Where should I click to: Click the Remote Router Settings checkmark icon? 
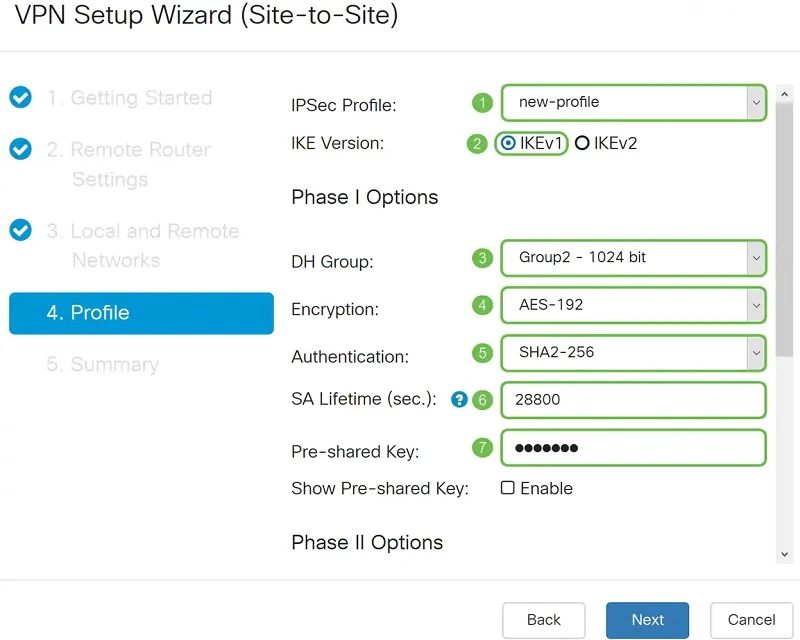(20, 150)
